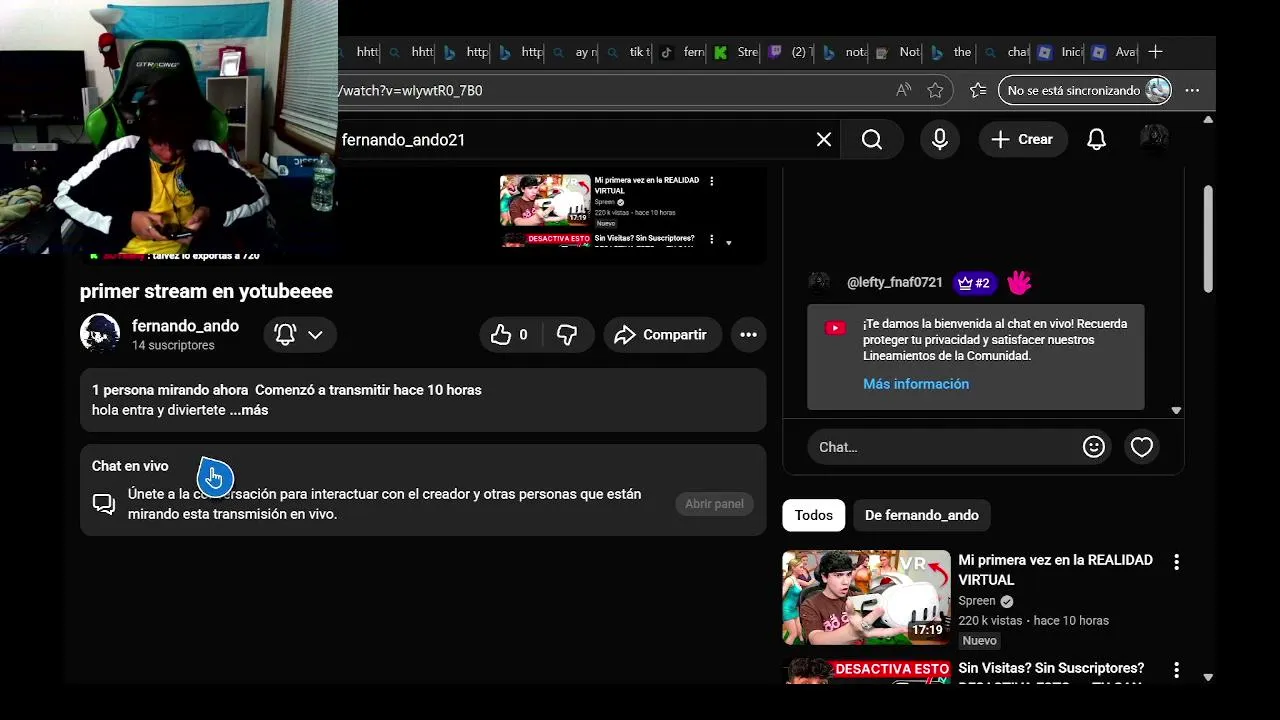
Task: Switch to the Roblox 'Avat' tab
Action: point(1114,52)
